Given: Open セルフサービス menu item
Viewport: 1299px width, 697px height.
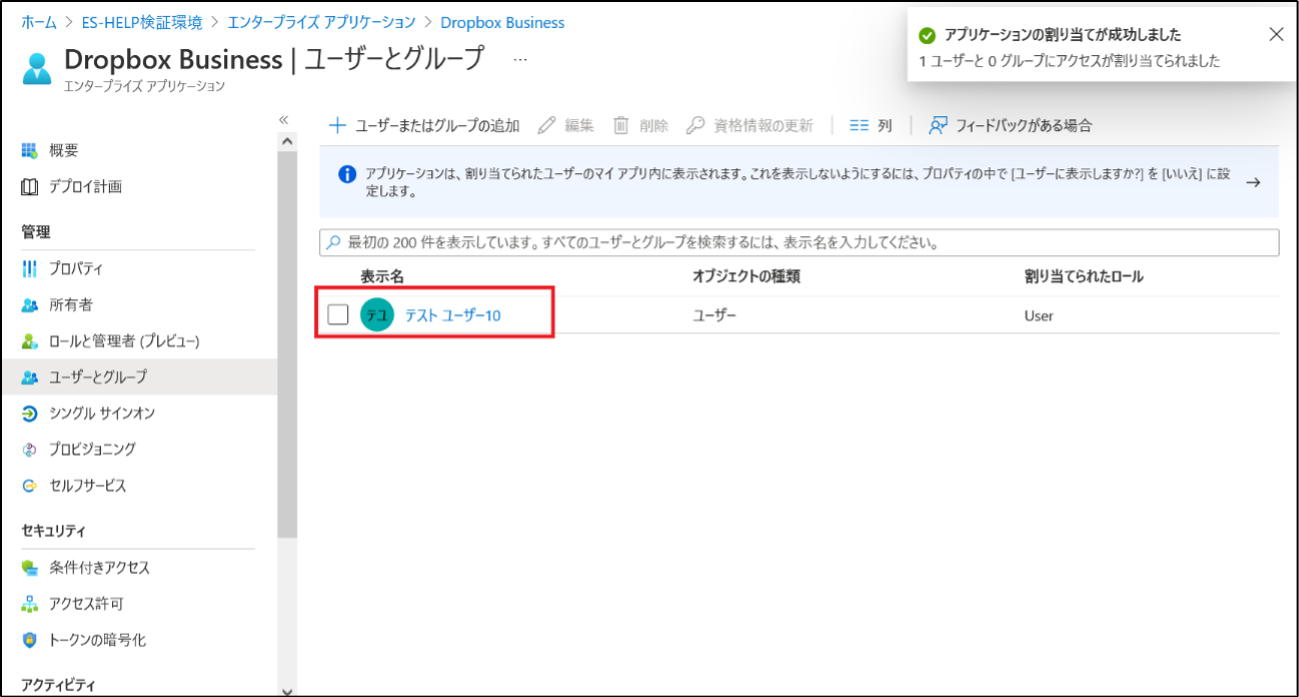Looking at the screenshot, I should (x=88, y=486).
